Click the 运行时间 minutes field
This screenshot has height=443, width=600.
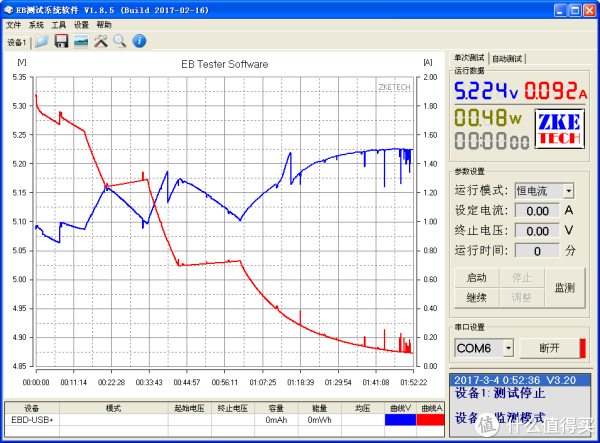[537, 251]
